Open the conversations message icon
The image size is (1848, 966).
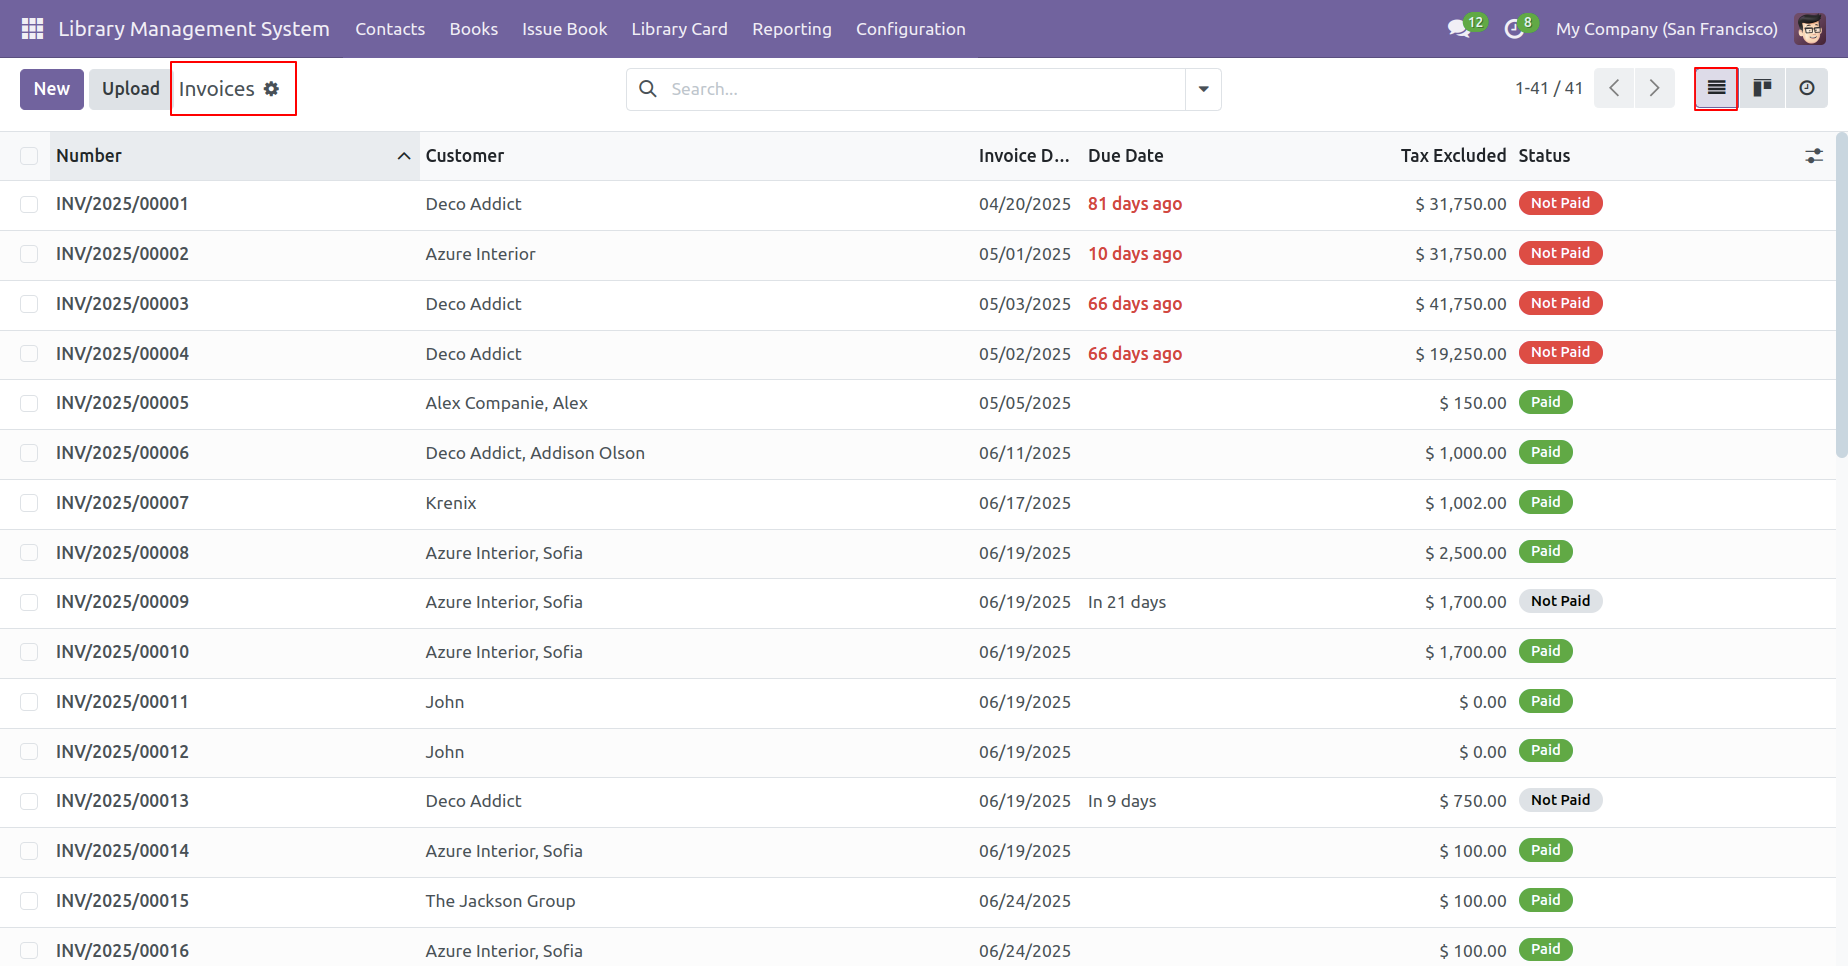1459,29
